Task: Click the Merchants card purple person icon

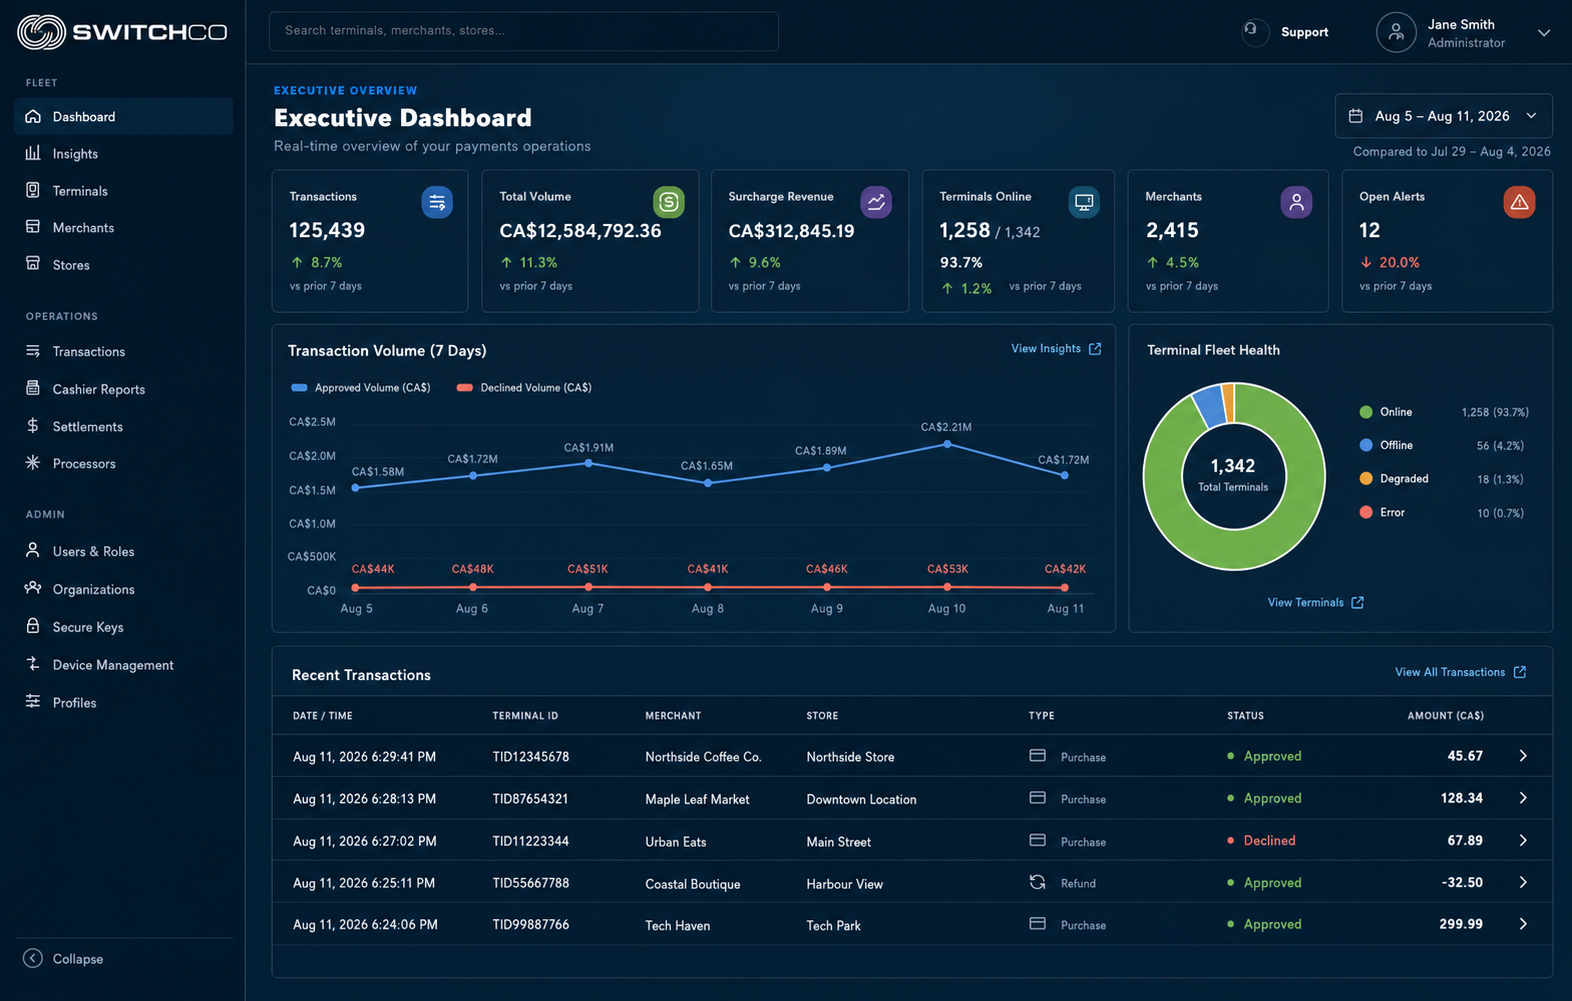Action: (x=1296, y=202)
